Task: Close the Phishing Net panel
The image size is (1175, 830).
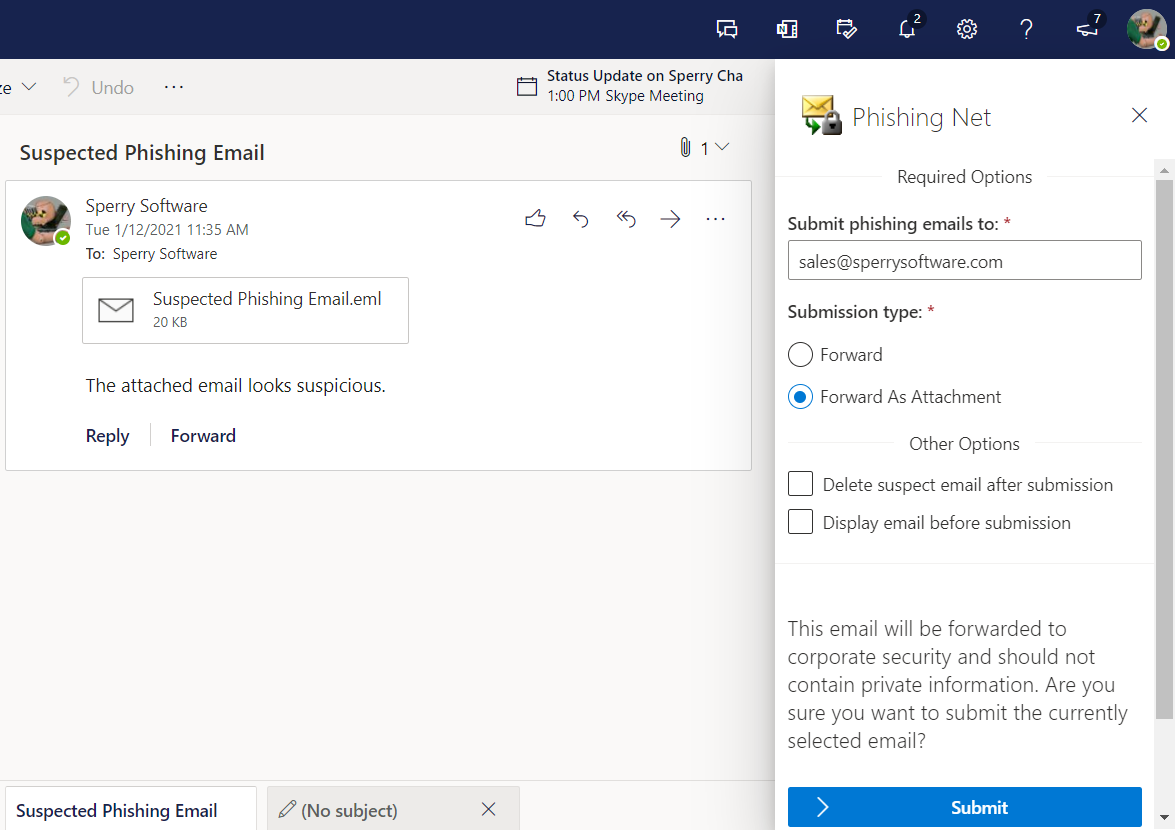Action: coord(1139,115)
